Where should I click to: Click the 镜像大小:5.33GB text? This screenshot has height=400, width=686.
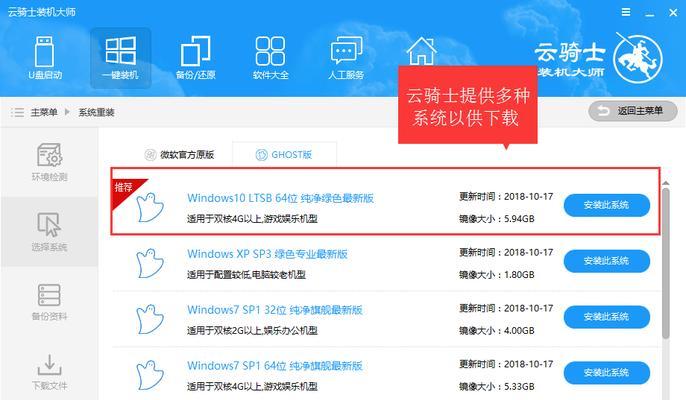point(497,386)
